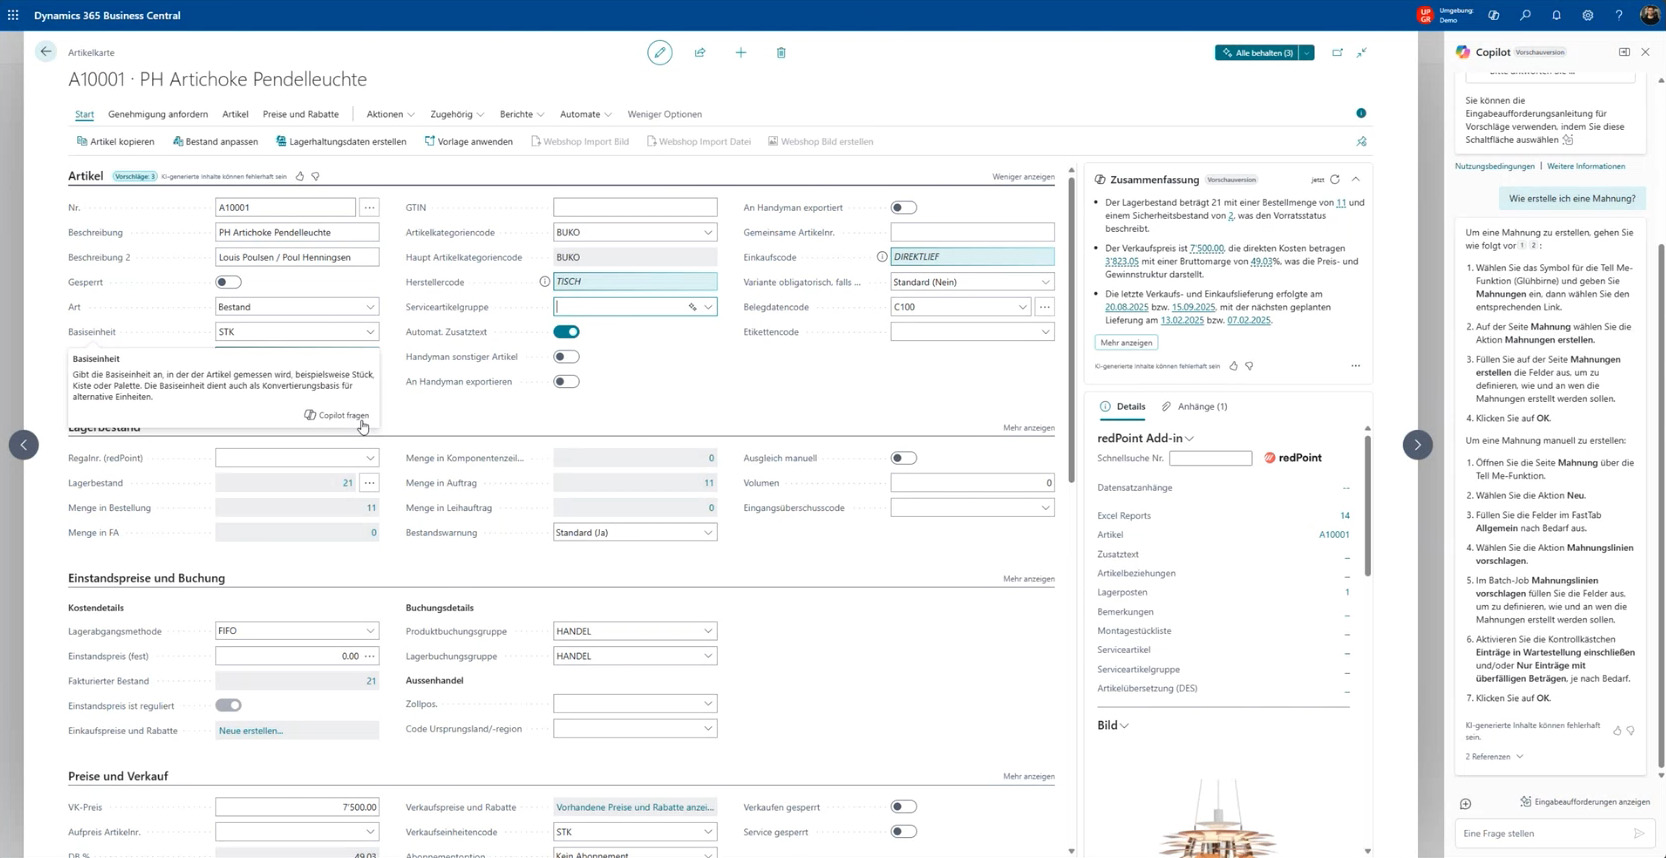Click the Neue erstellen link
Screen dimensions: 1666x858
[x=251, y=731]
